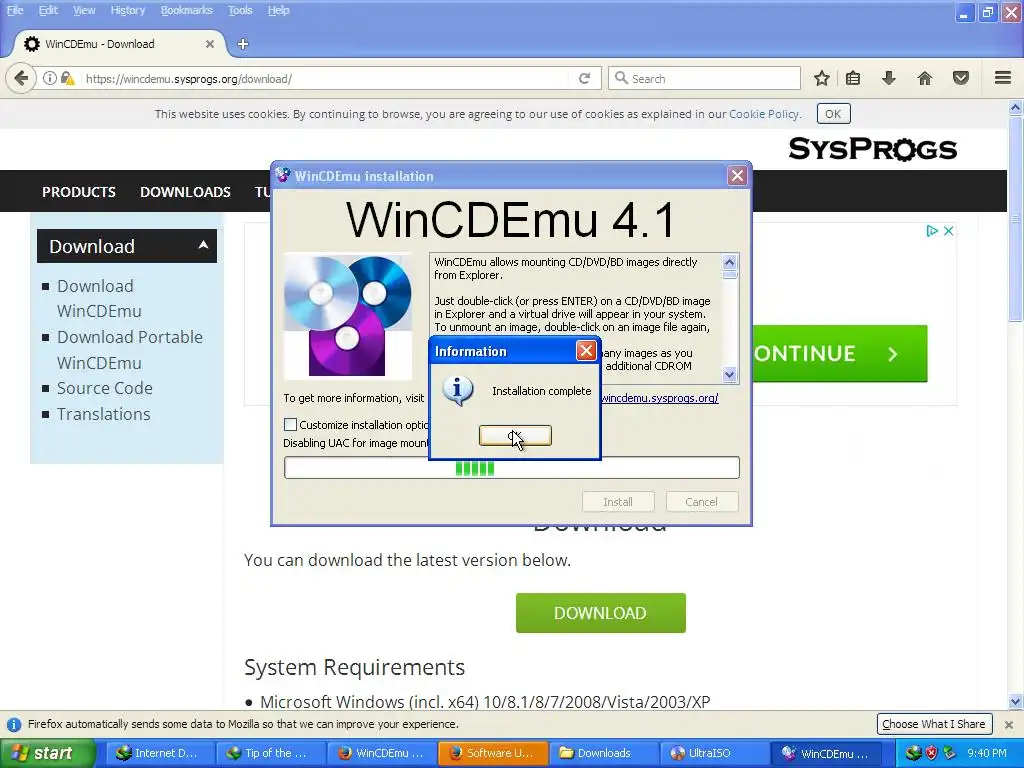Screen dimensions: 1024x768
Task: Switch to Internet D... taskbar item
Action: click(159, 753)
